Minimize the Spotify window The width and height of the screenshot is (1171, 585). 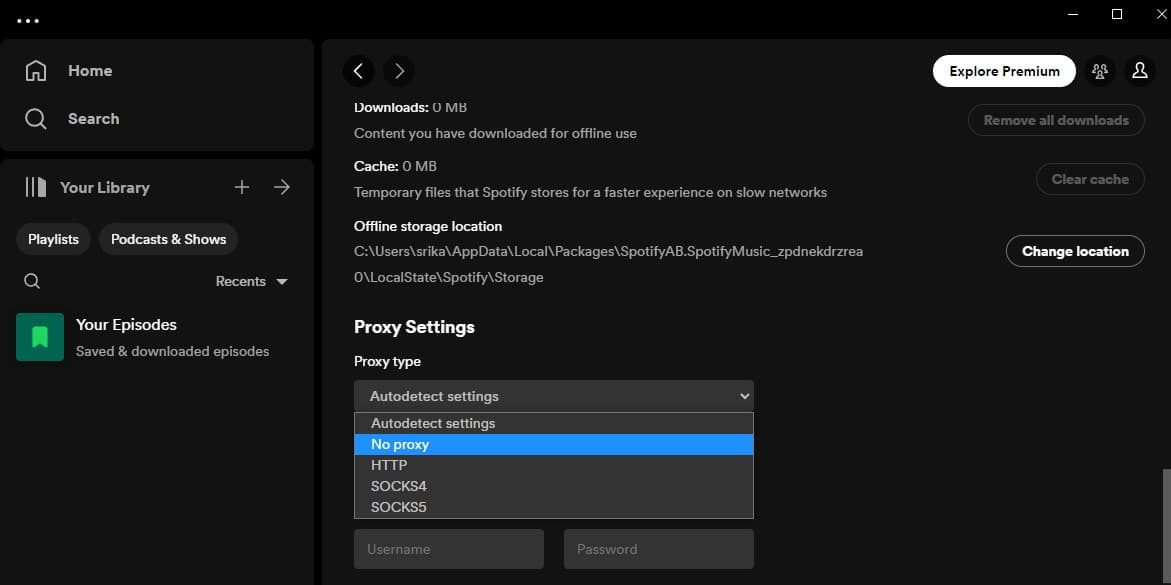coord(1073,14)
